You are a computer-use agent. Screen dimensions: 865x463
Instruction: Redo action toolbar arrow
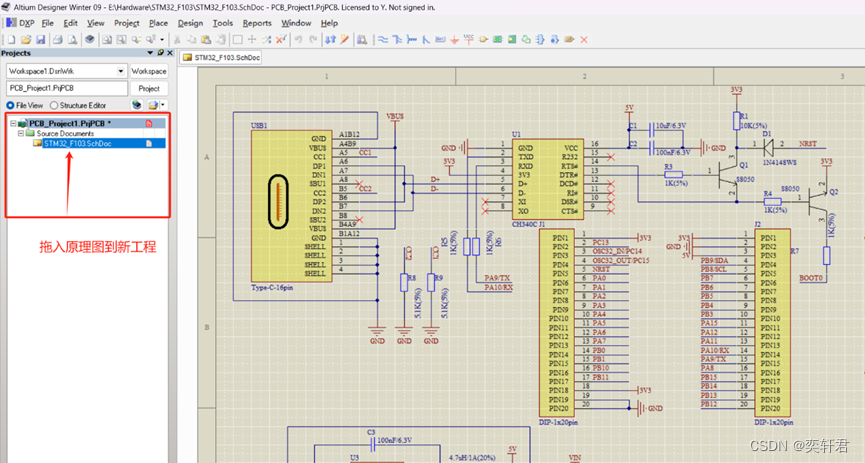pos(313,40)
